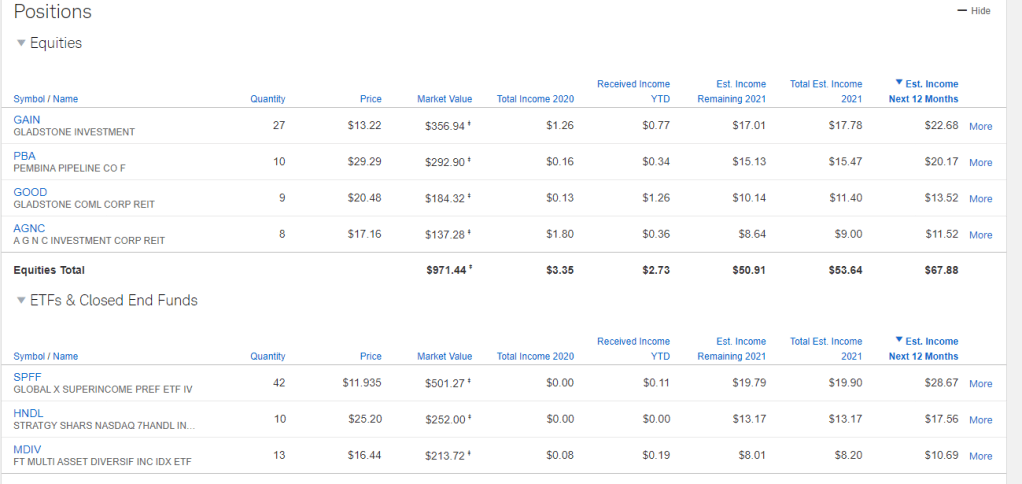Open the PBA symbol link
The image size is (1022, 484).
(x=25, y=155)
